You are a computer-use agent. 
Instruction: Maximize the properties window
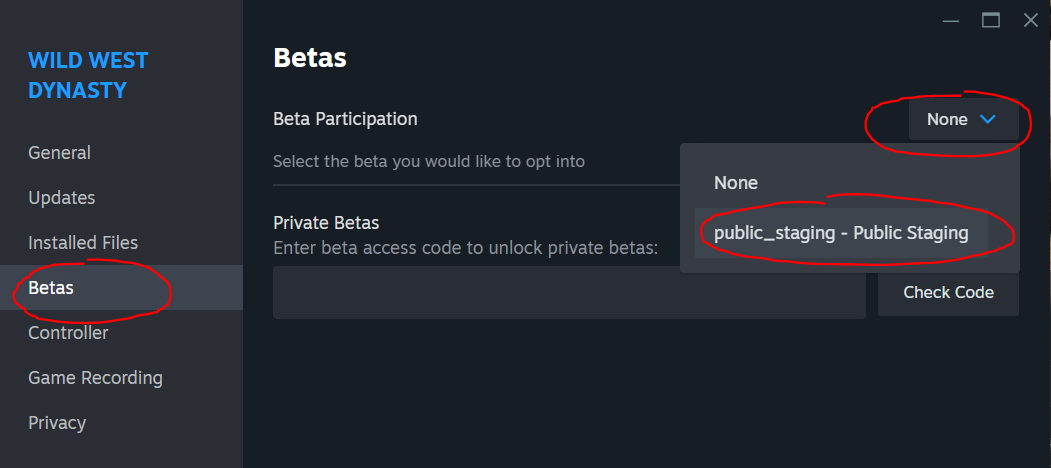[991, 20]
